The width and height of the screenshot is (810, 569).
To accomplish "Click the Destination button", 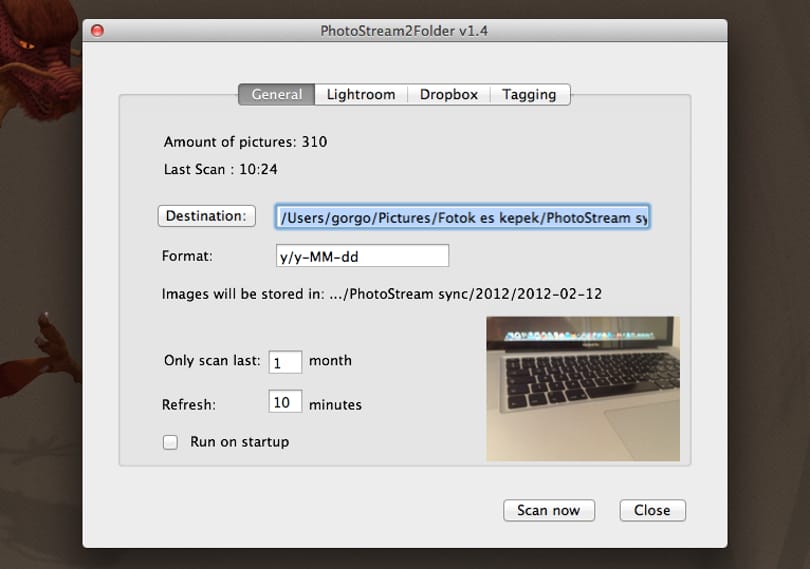I will pyautogui.click(x=207, y=216).
